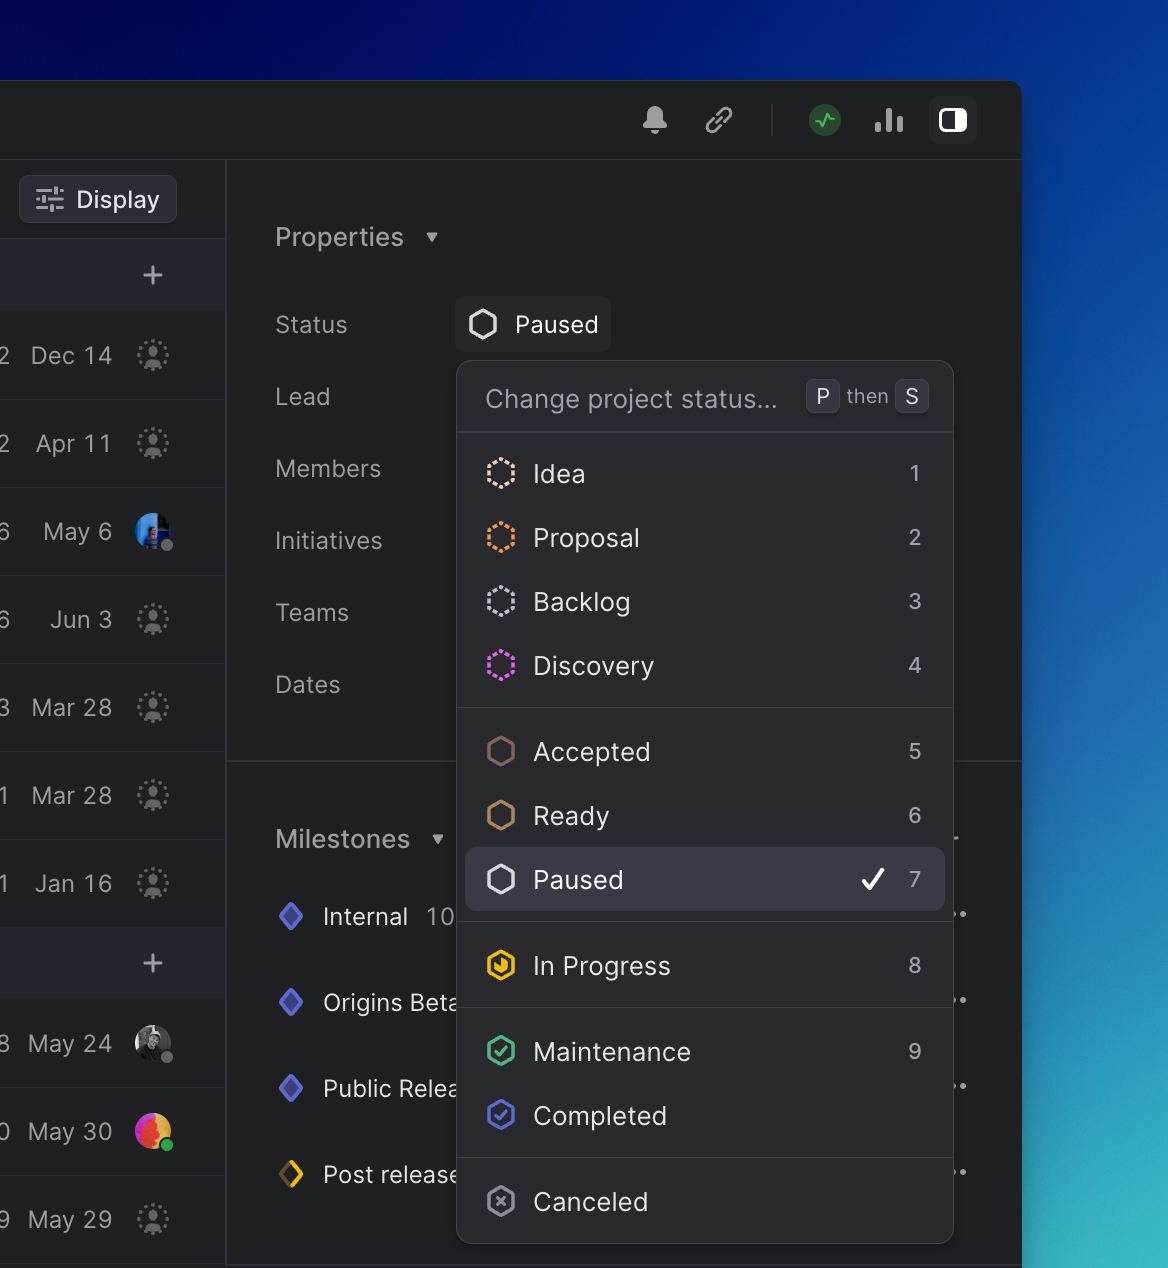Screen dimensions: 1168x1268
Task: Select Maintenance status option
Action: (x=705, y=1051)
